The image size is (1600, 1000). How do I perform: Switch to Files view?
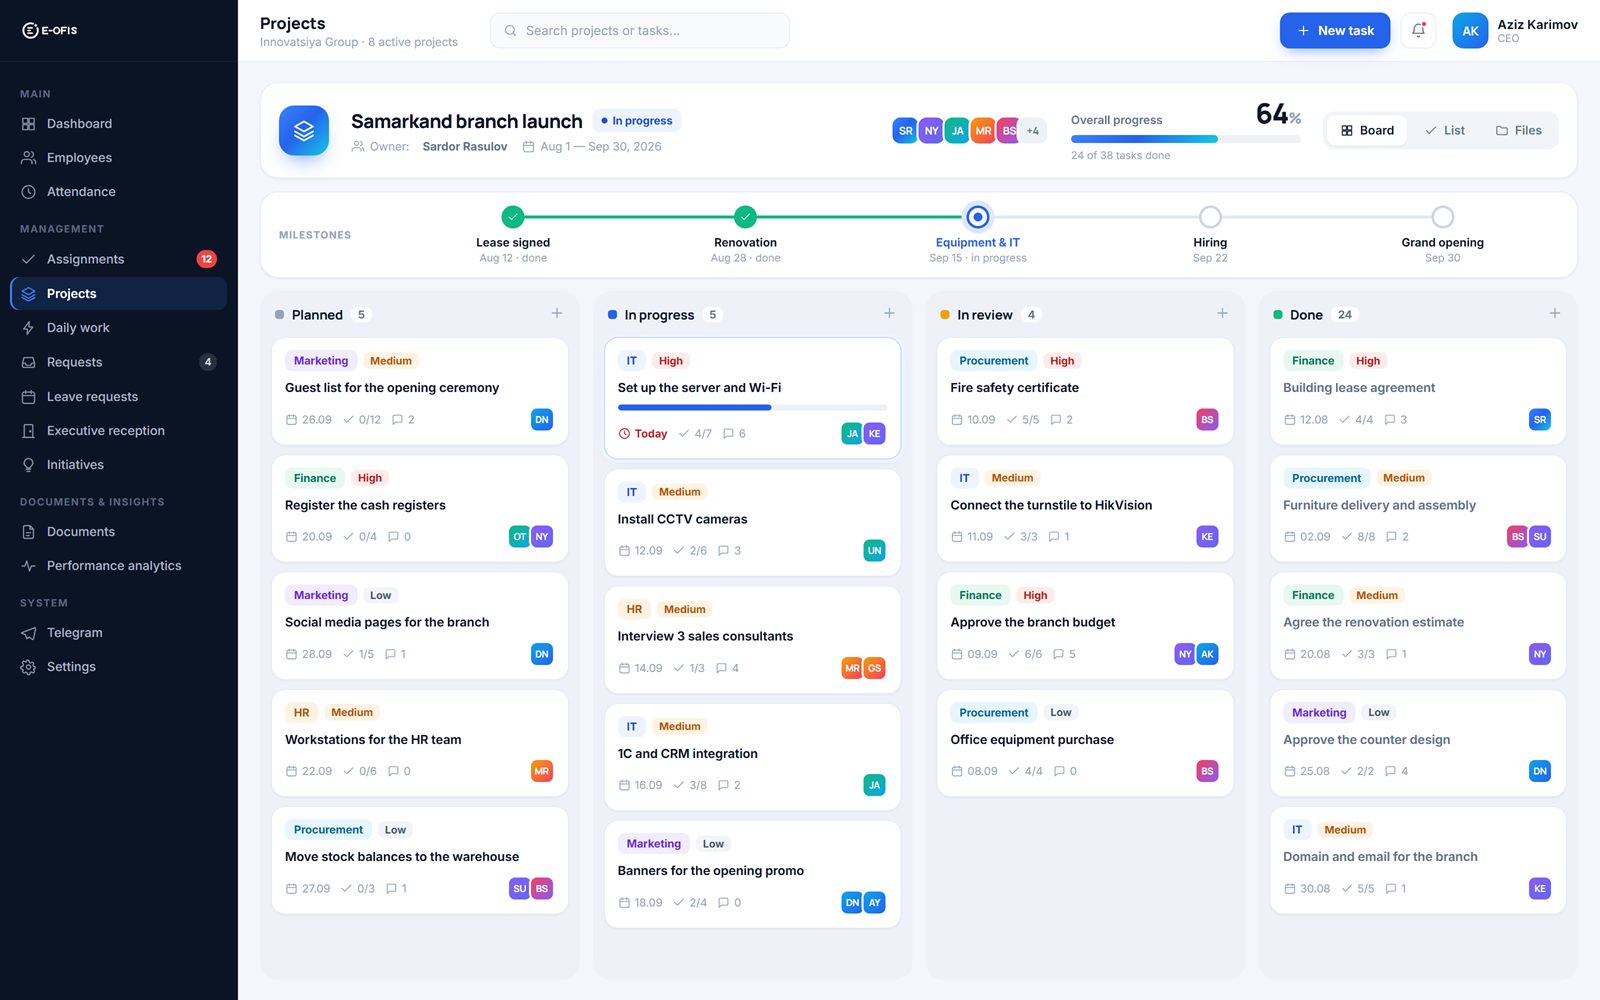pos(1518,131)
